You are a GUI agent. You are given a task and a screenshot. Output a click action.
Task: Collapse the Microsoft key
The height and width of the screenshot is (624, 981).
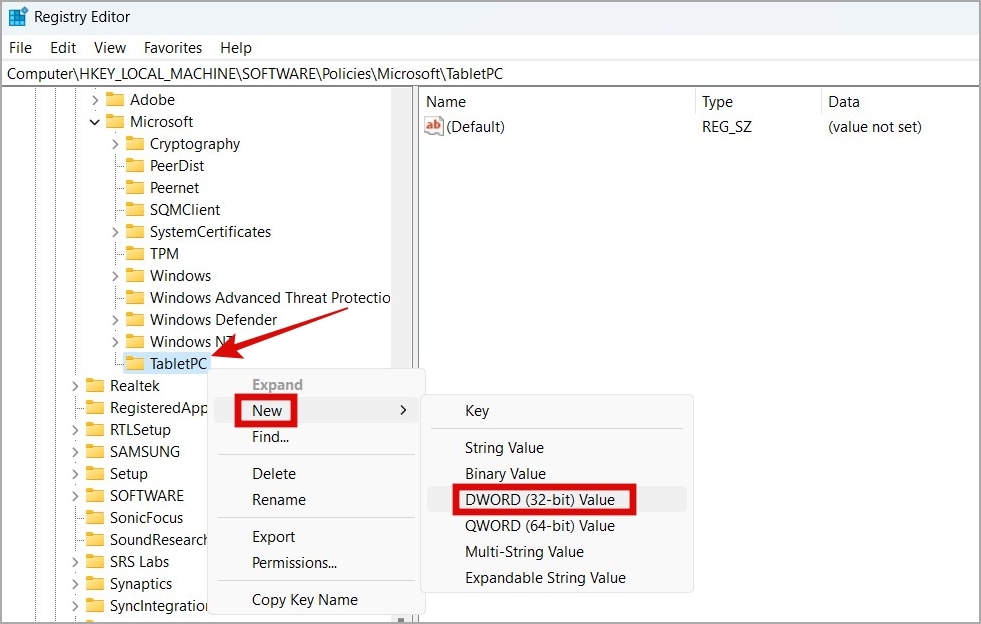click(x=94, y=121)
